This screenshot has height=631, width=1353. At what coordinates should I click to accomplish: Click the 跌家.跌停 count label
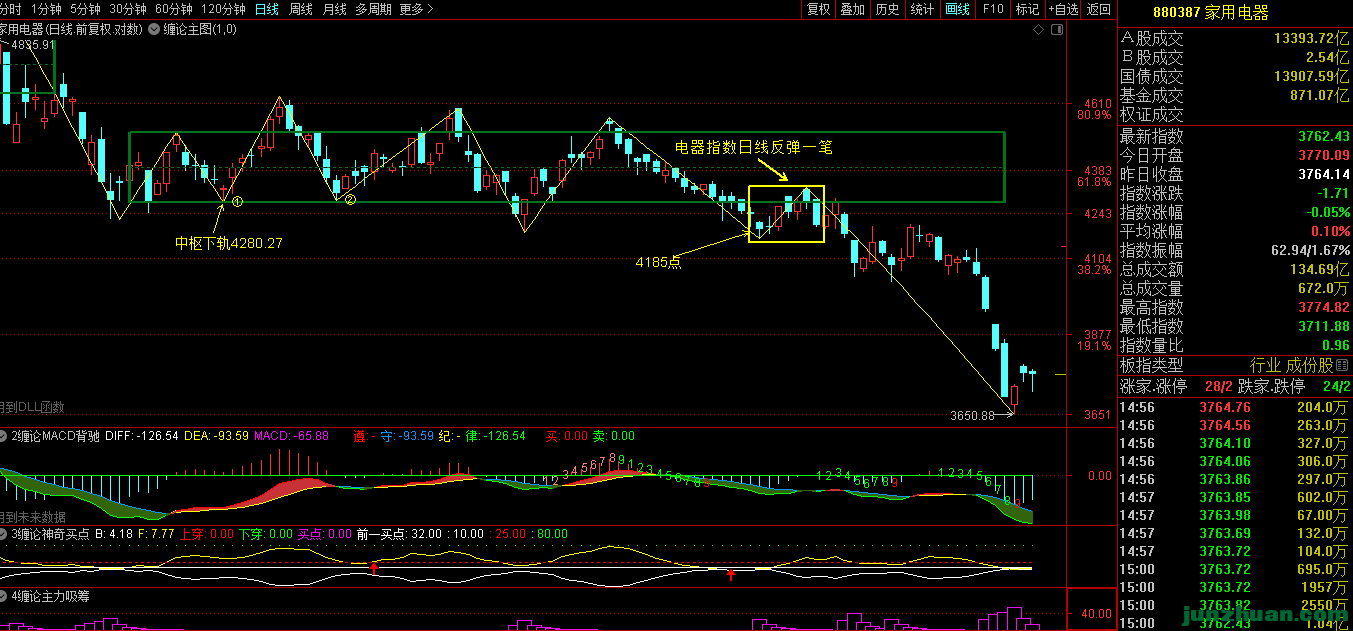point(1272,386)
